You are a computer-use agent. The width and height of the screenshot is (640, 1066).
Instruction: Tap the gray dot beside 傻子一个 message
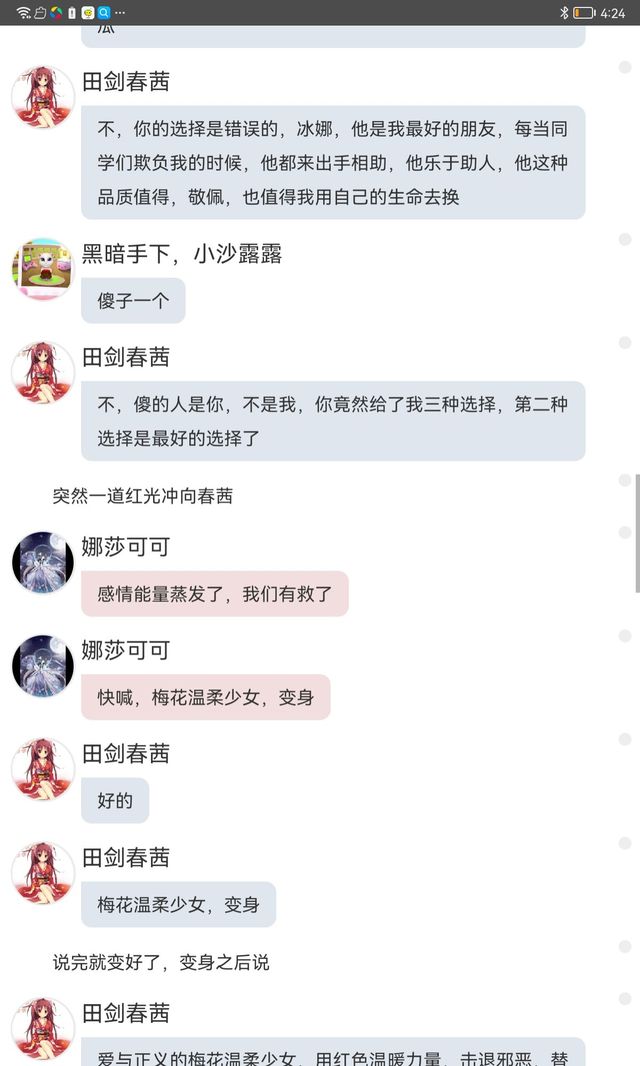(x=624, y=239)
